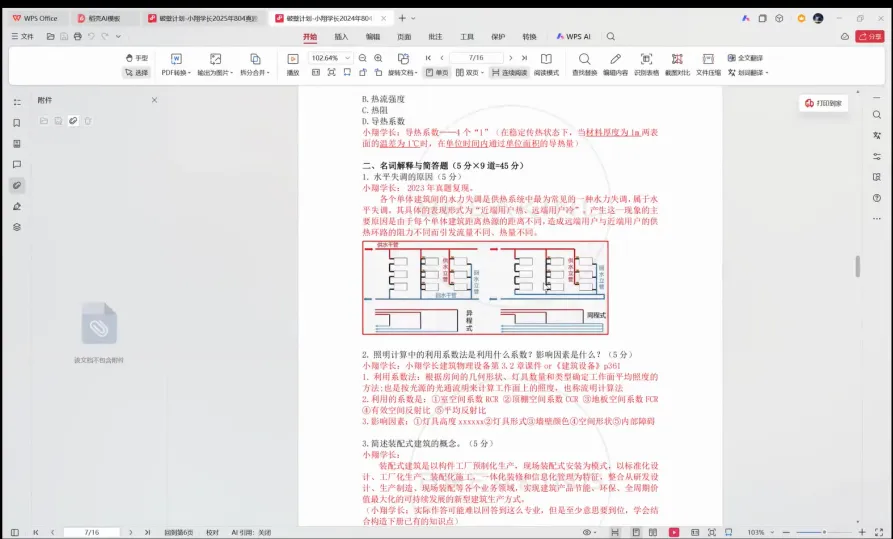This screenshot has width=893, height=539.
Task: Switch to the 2025年804 document tab
Action: [x=203, y=18]
